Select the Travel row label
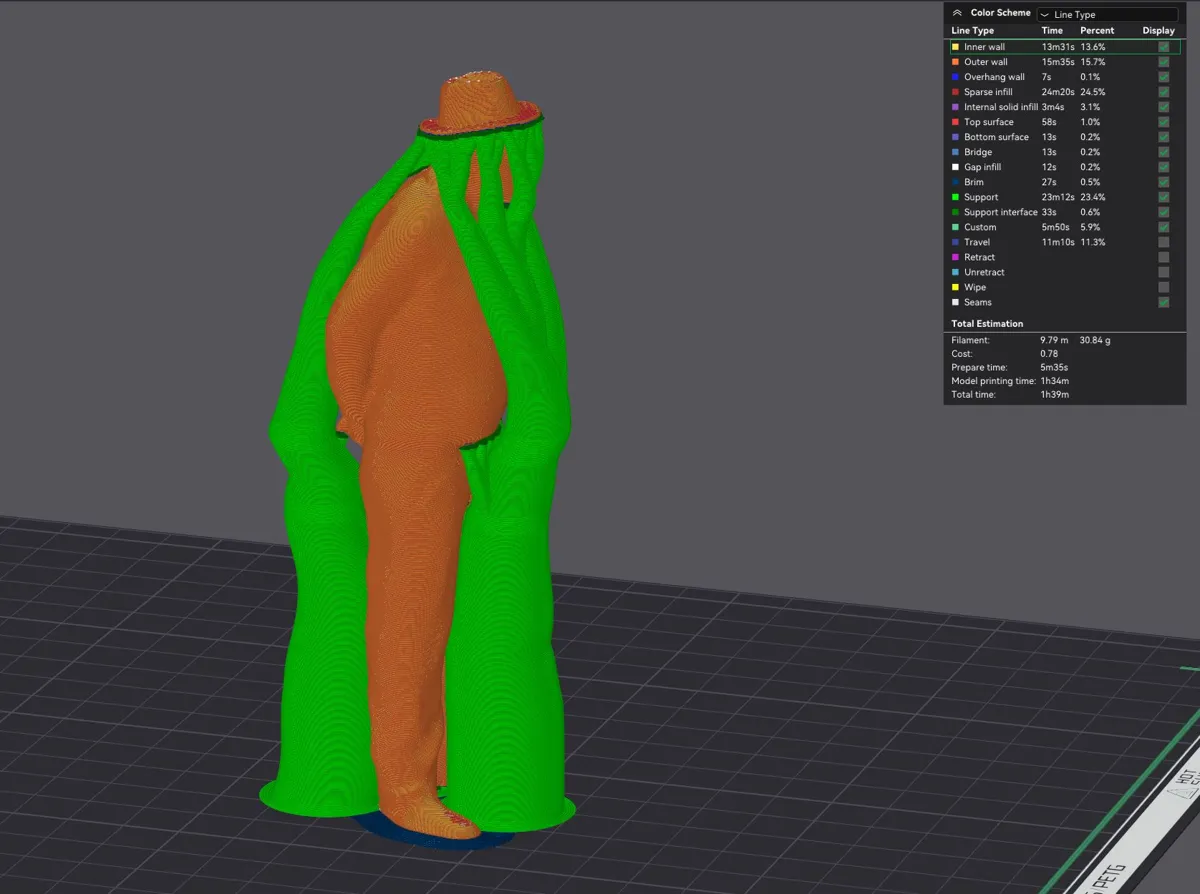This screenshot has width=1200, height=894. coord(977,242)
